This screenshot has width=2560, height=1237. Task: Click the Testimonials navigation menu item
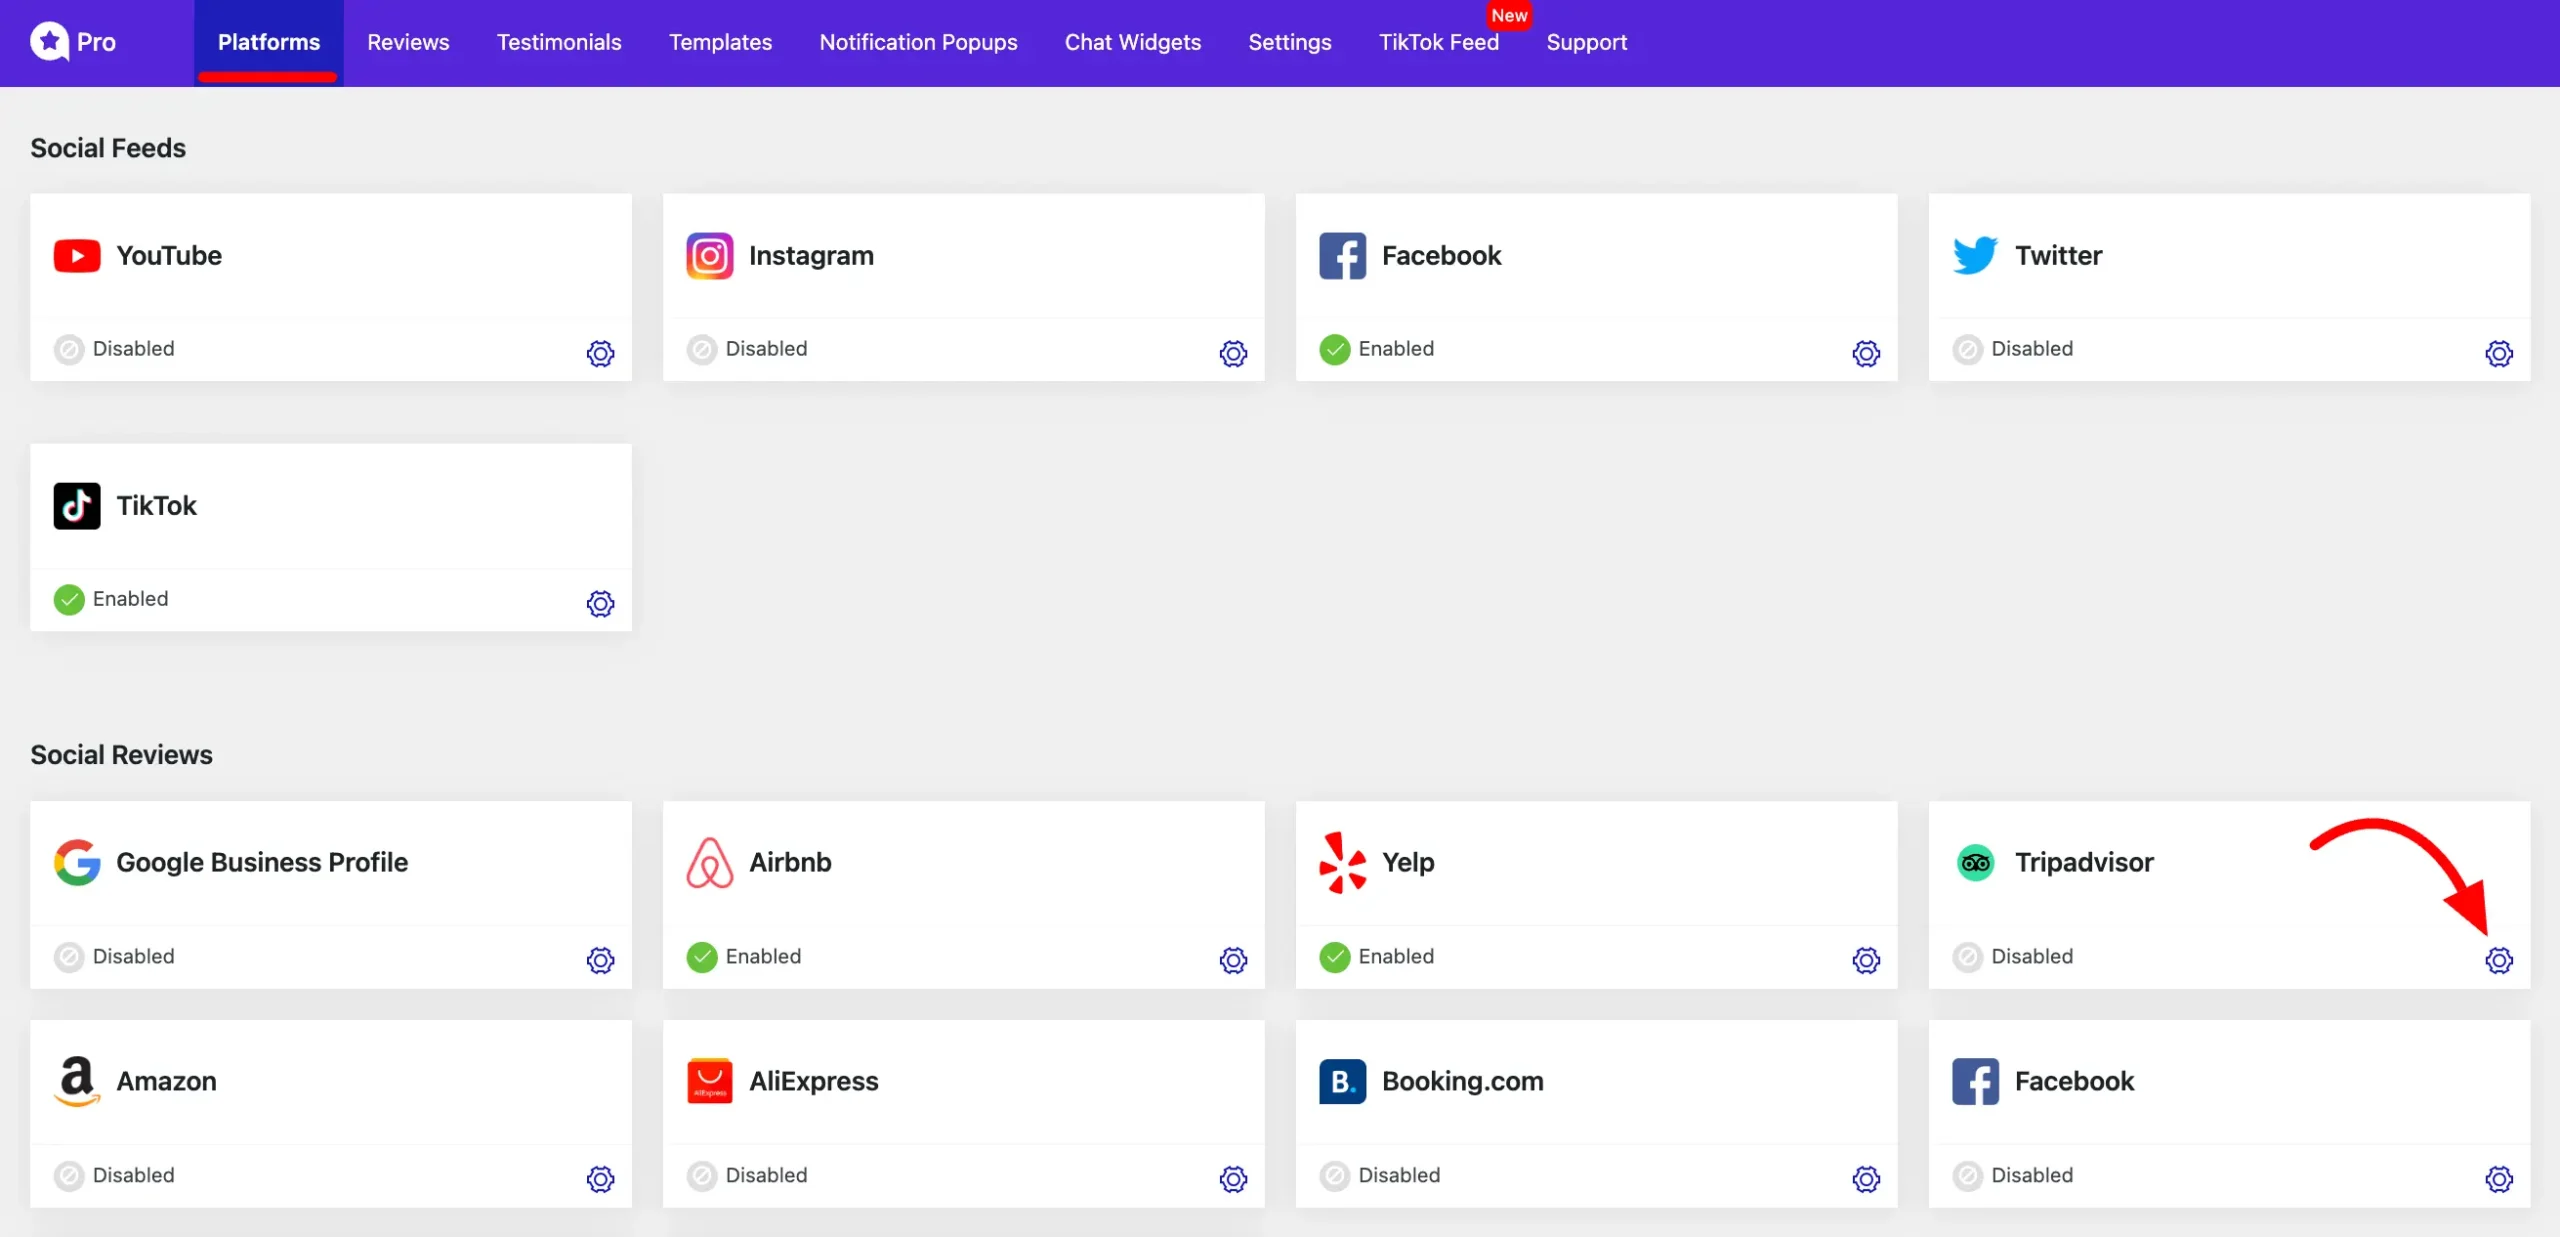point(560,42)
